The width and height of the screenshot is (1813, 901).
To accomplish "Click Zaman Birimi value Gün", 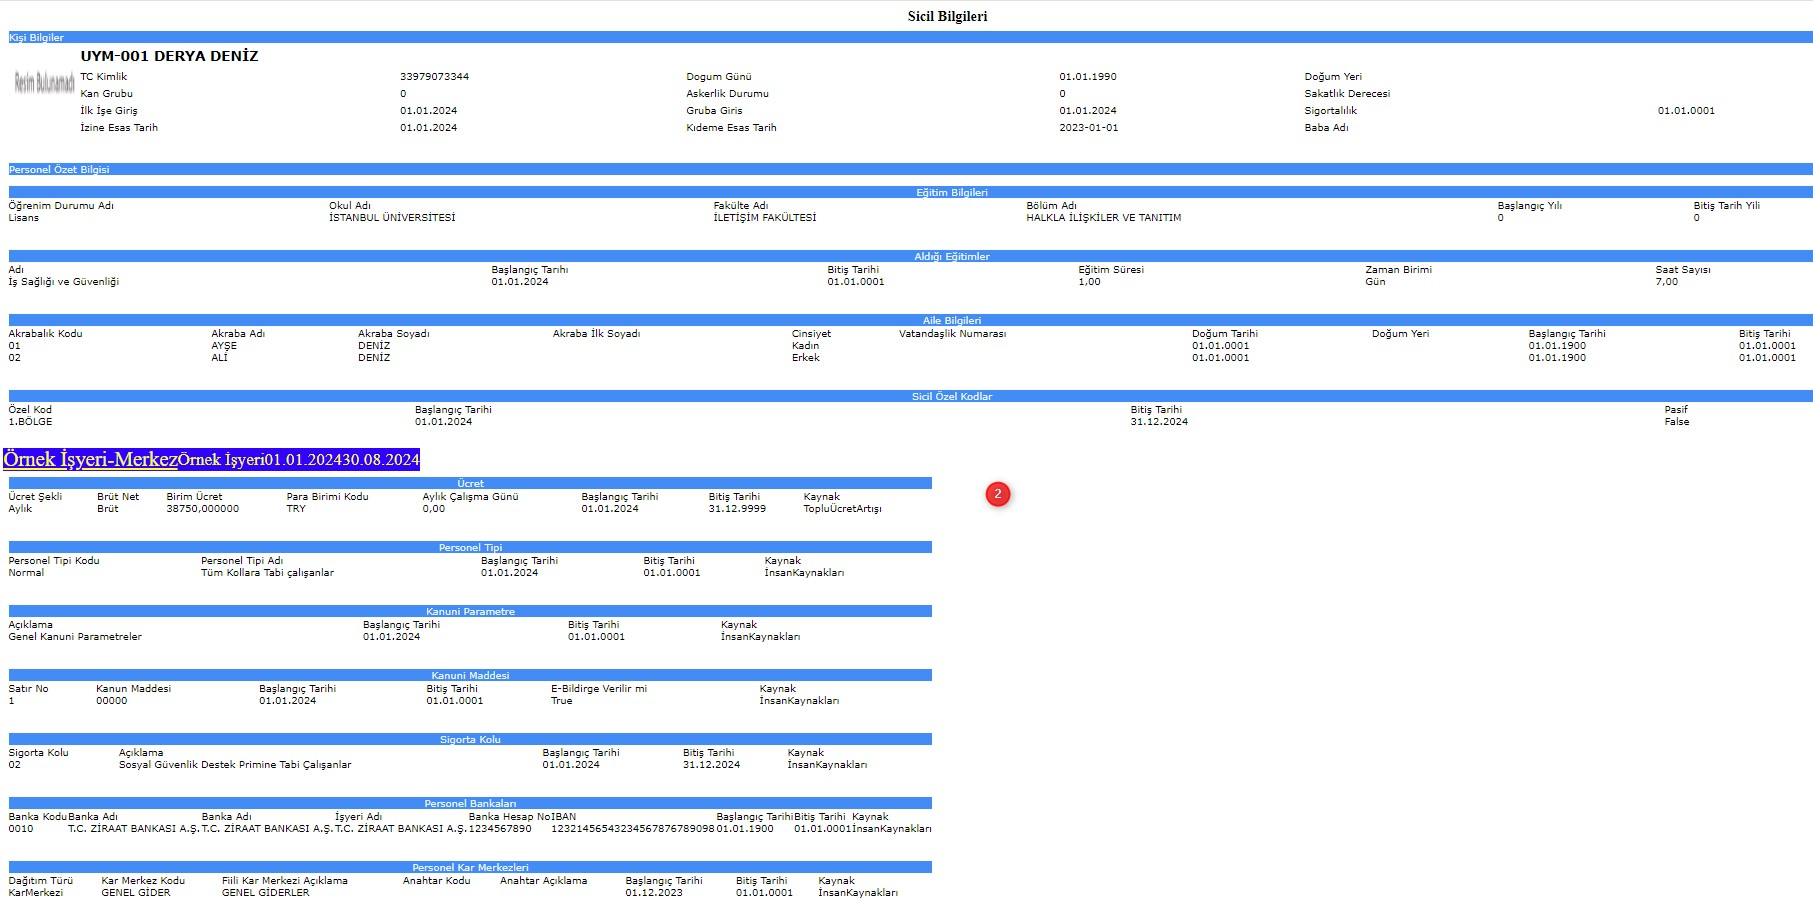I will (1375, 282).
